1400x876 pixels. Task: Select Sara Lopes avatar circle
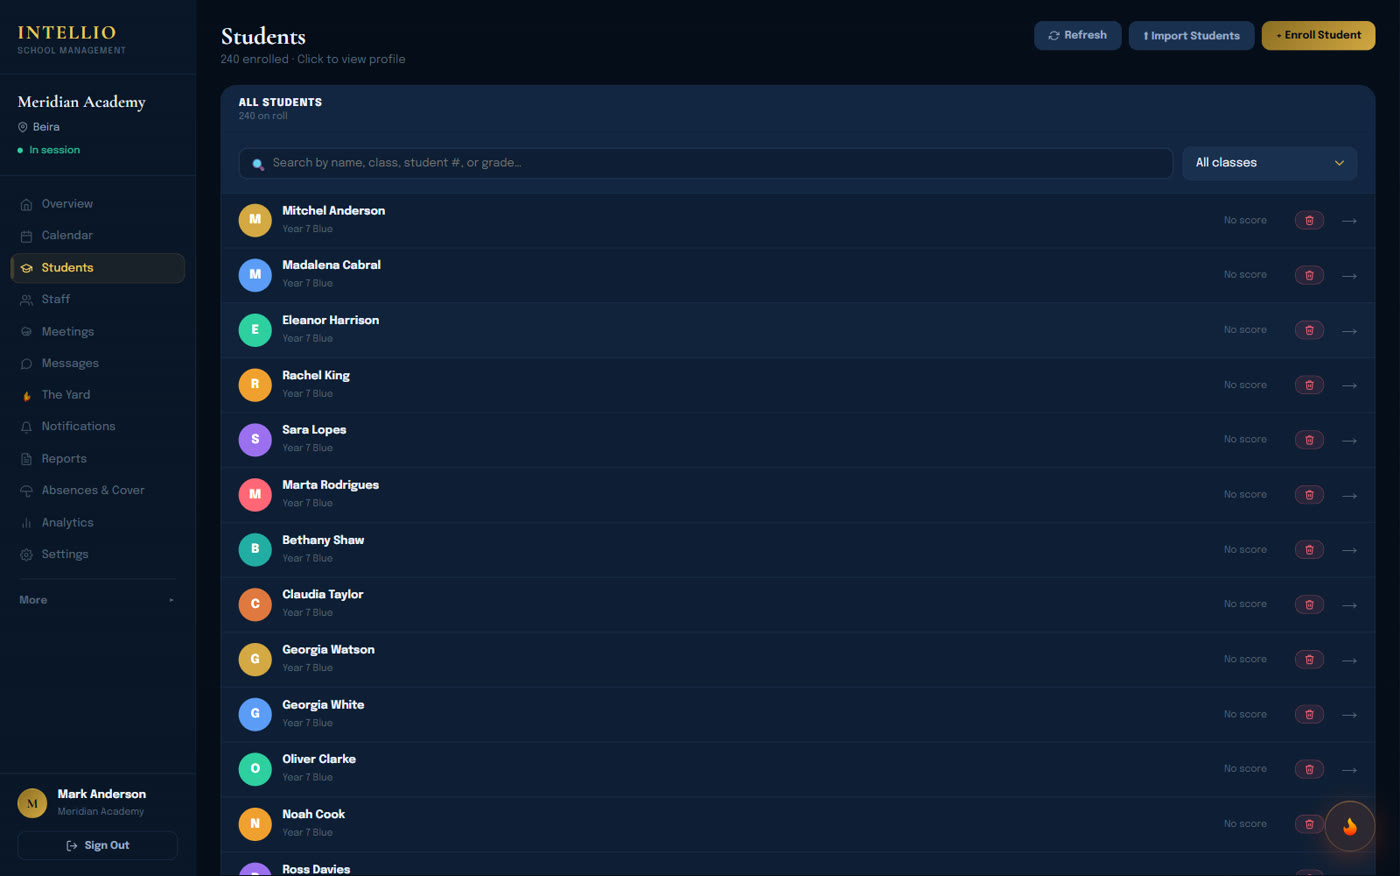[x=255, y=440]
